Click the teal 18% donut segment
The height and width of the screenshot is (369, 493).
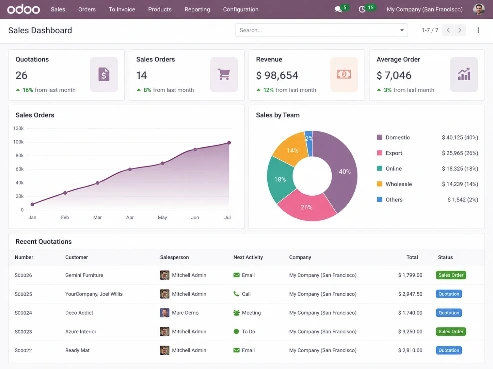pos(280,179)
